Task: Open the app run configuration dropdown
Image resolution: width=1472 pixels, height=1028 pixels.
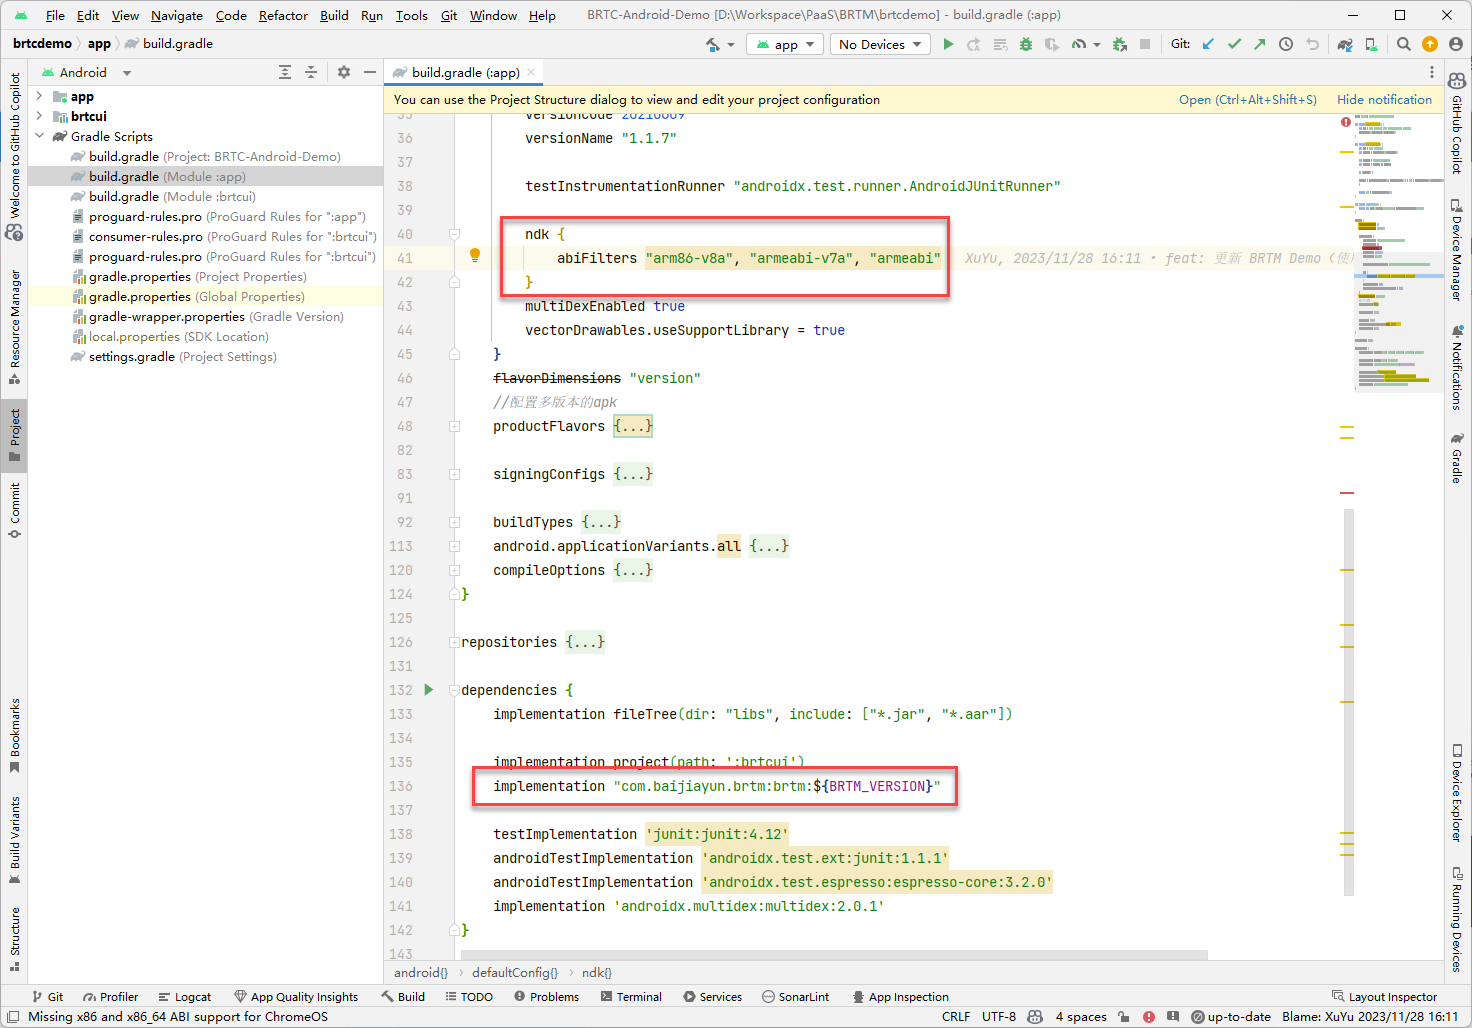Action: point(785,44)
